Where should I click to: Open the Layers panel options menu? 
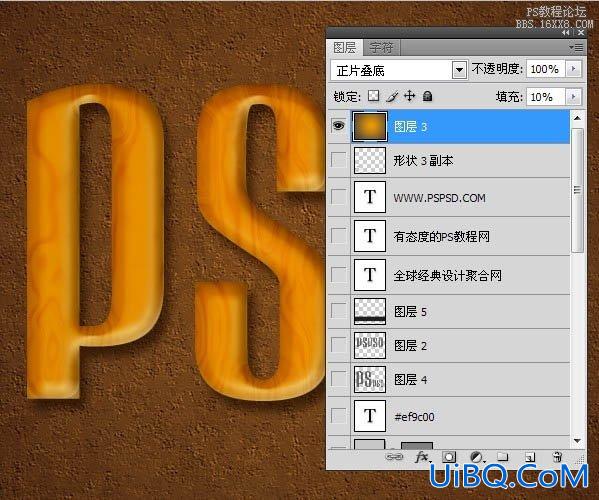click(x=577, y=47)
